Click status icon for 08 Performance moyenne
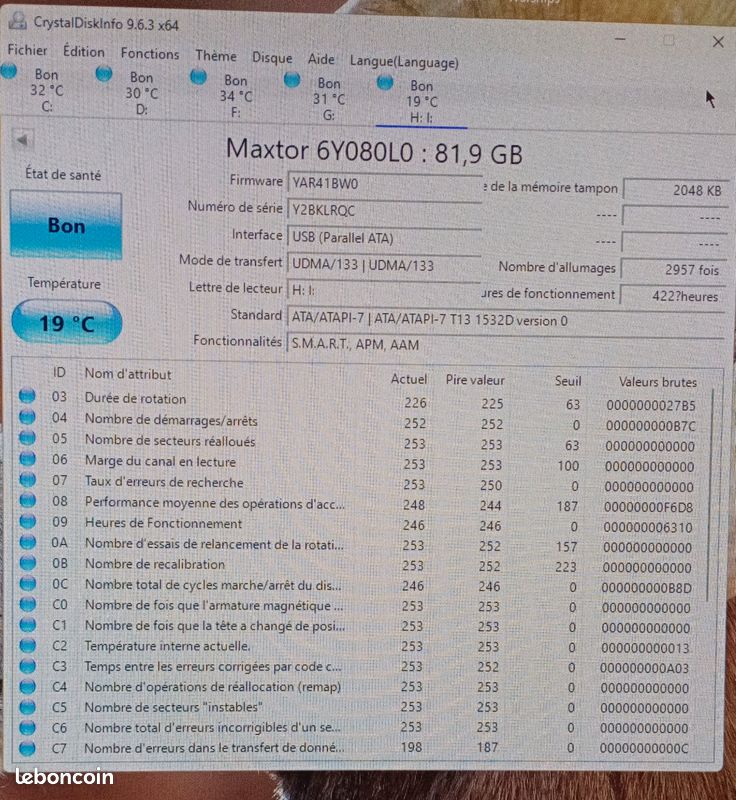 [28, 501]
